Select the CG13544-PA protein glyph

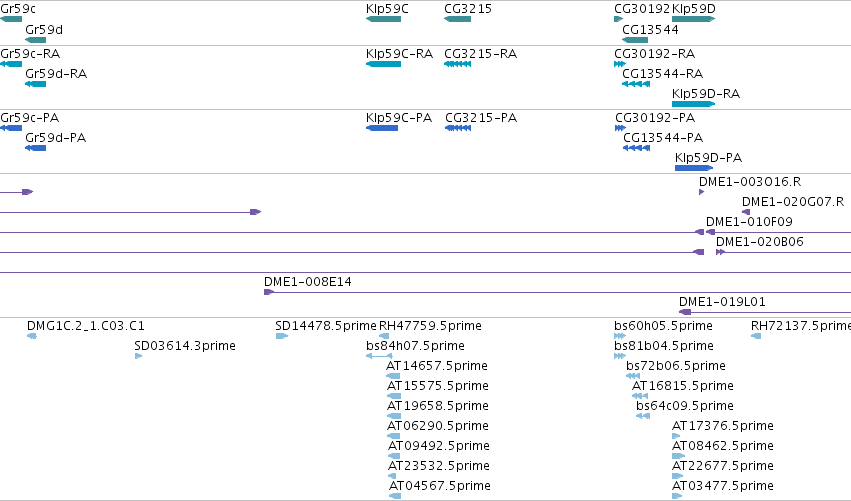[x=636, y=148]
